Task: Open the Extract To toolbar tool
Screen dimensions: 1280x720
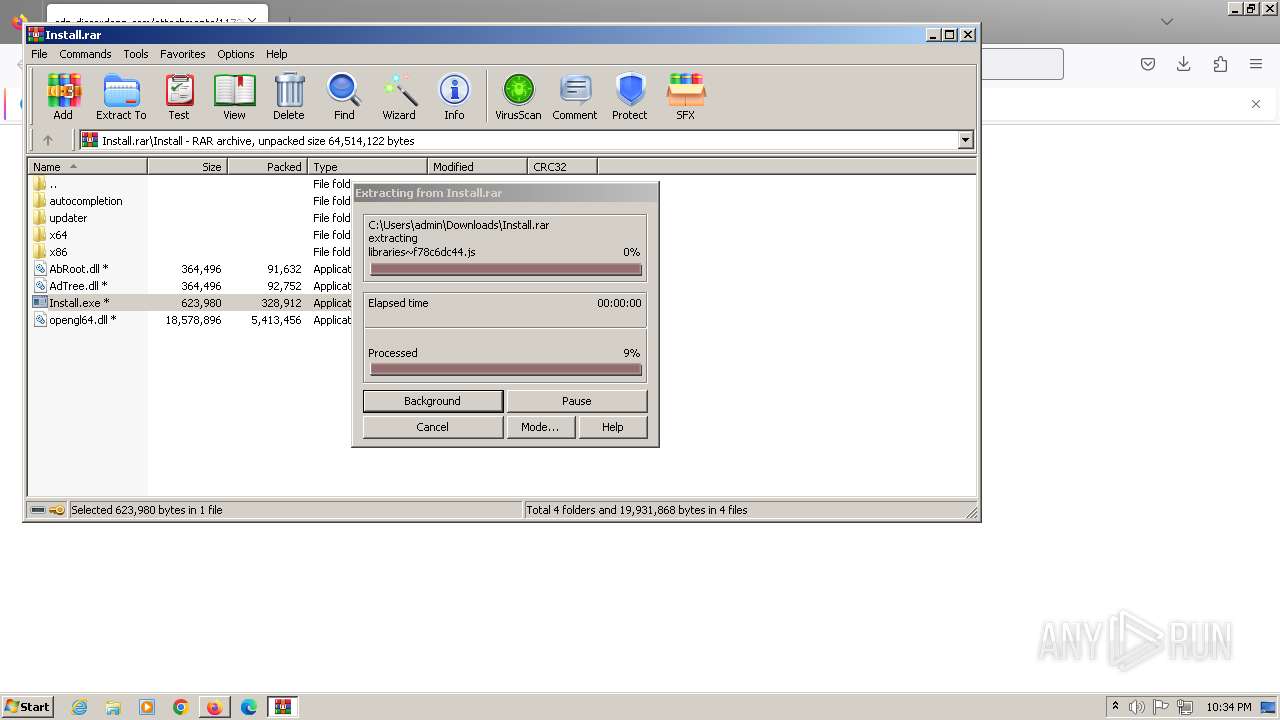Action: [121, 97]
